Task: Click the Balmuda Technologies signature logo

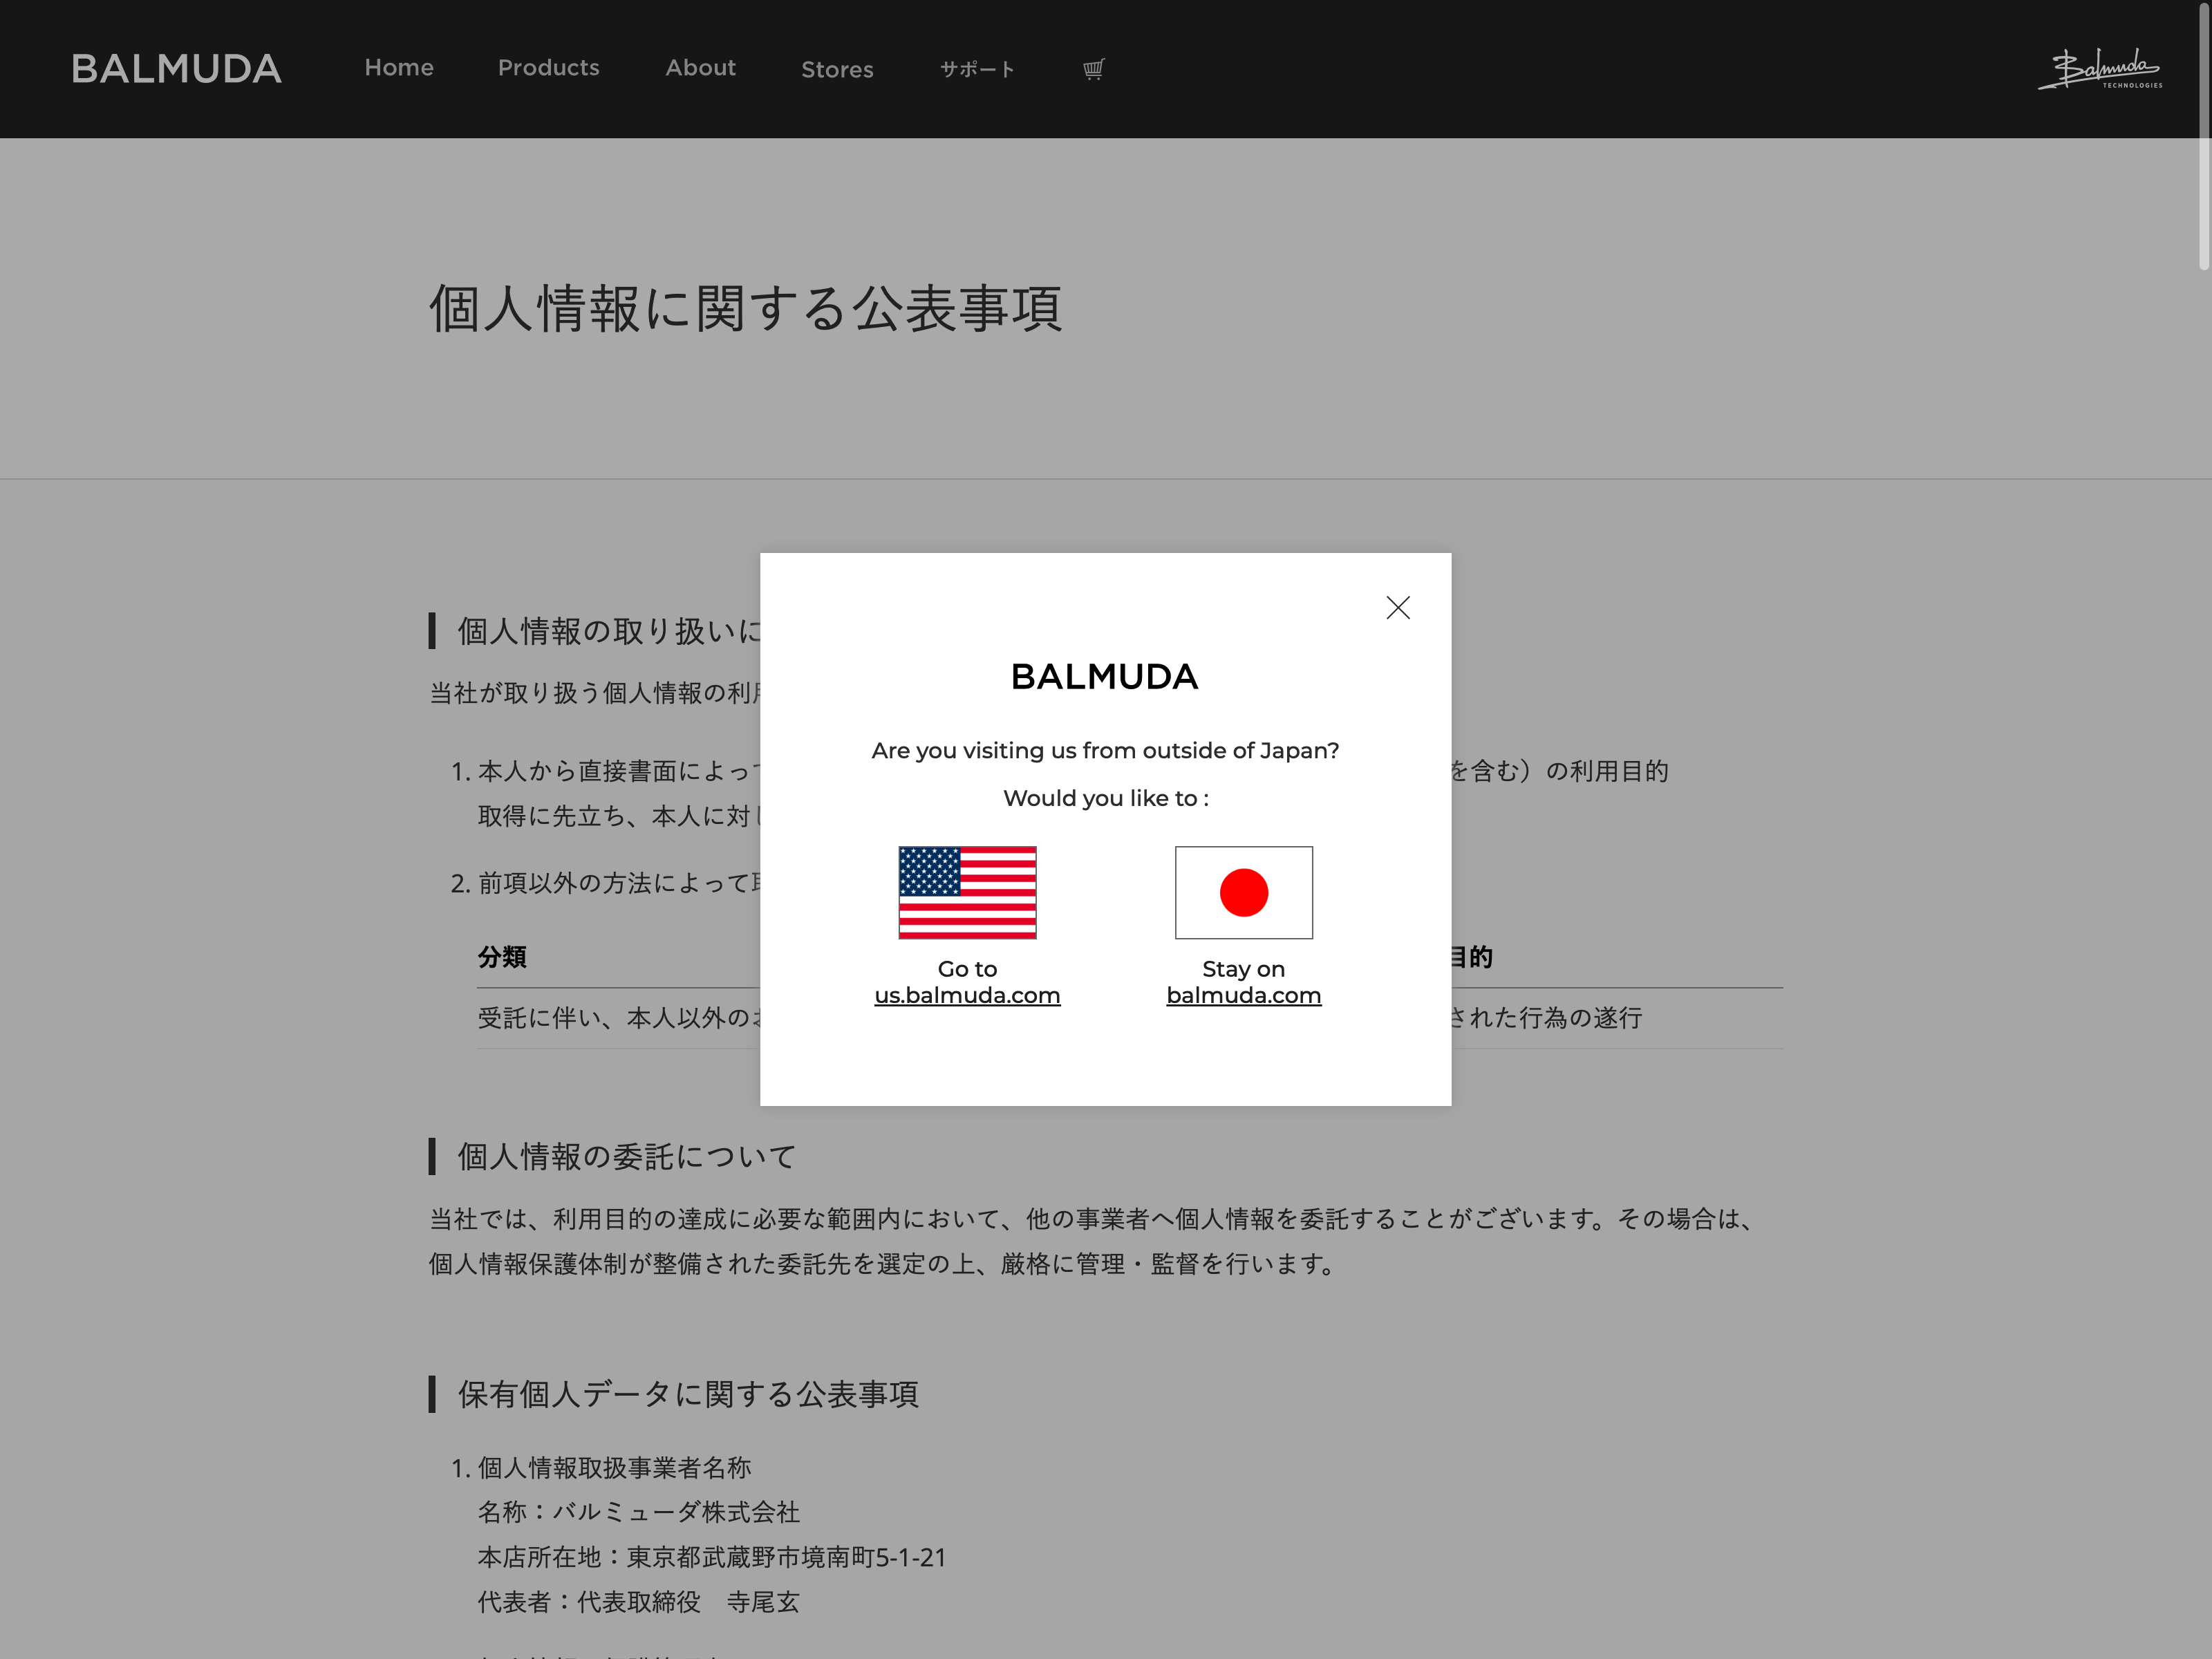Action: pyautogui.click(x=2100, y=69)
